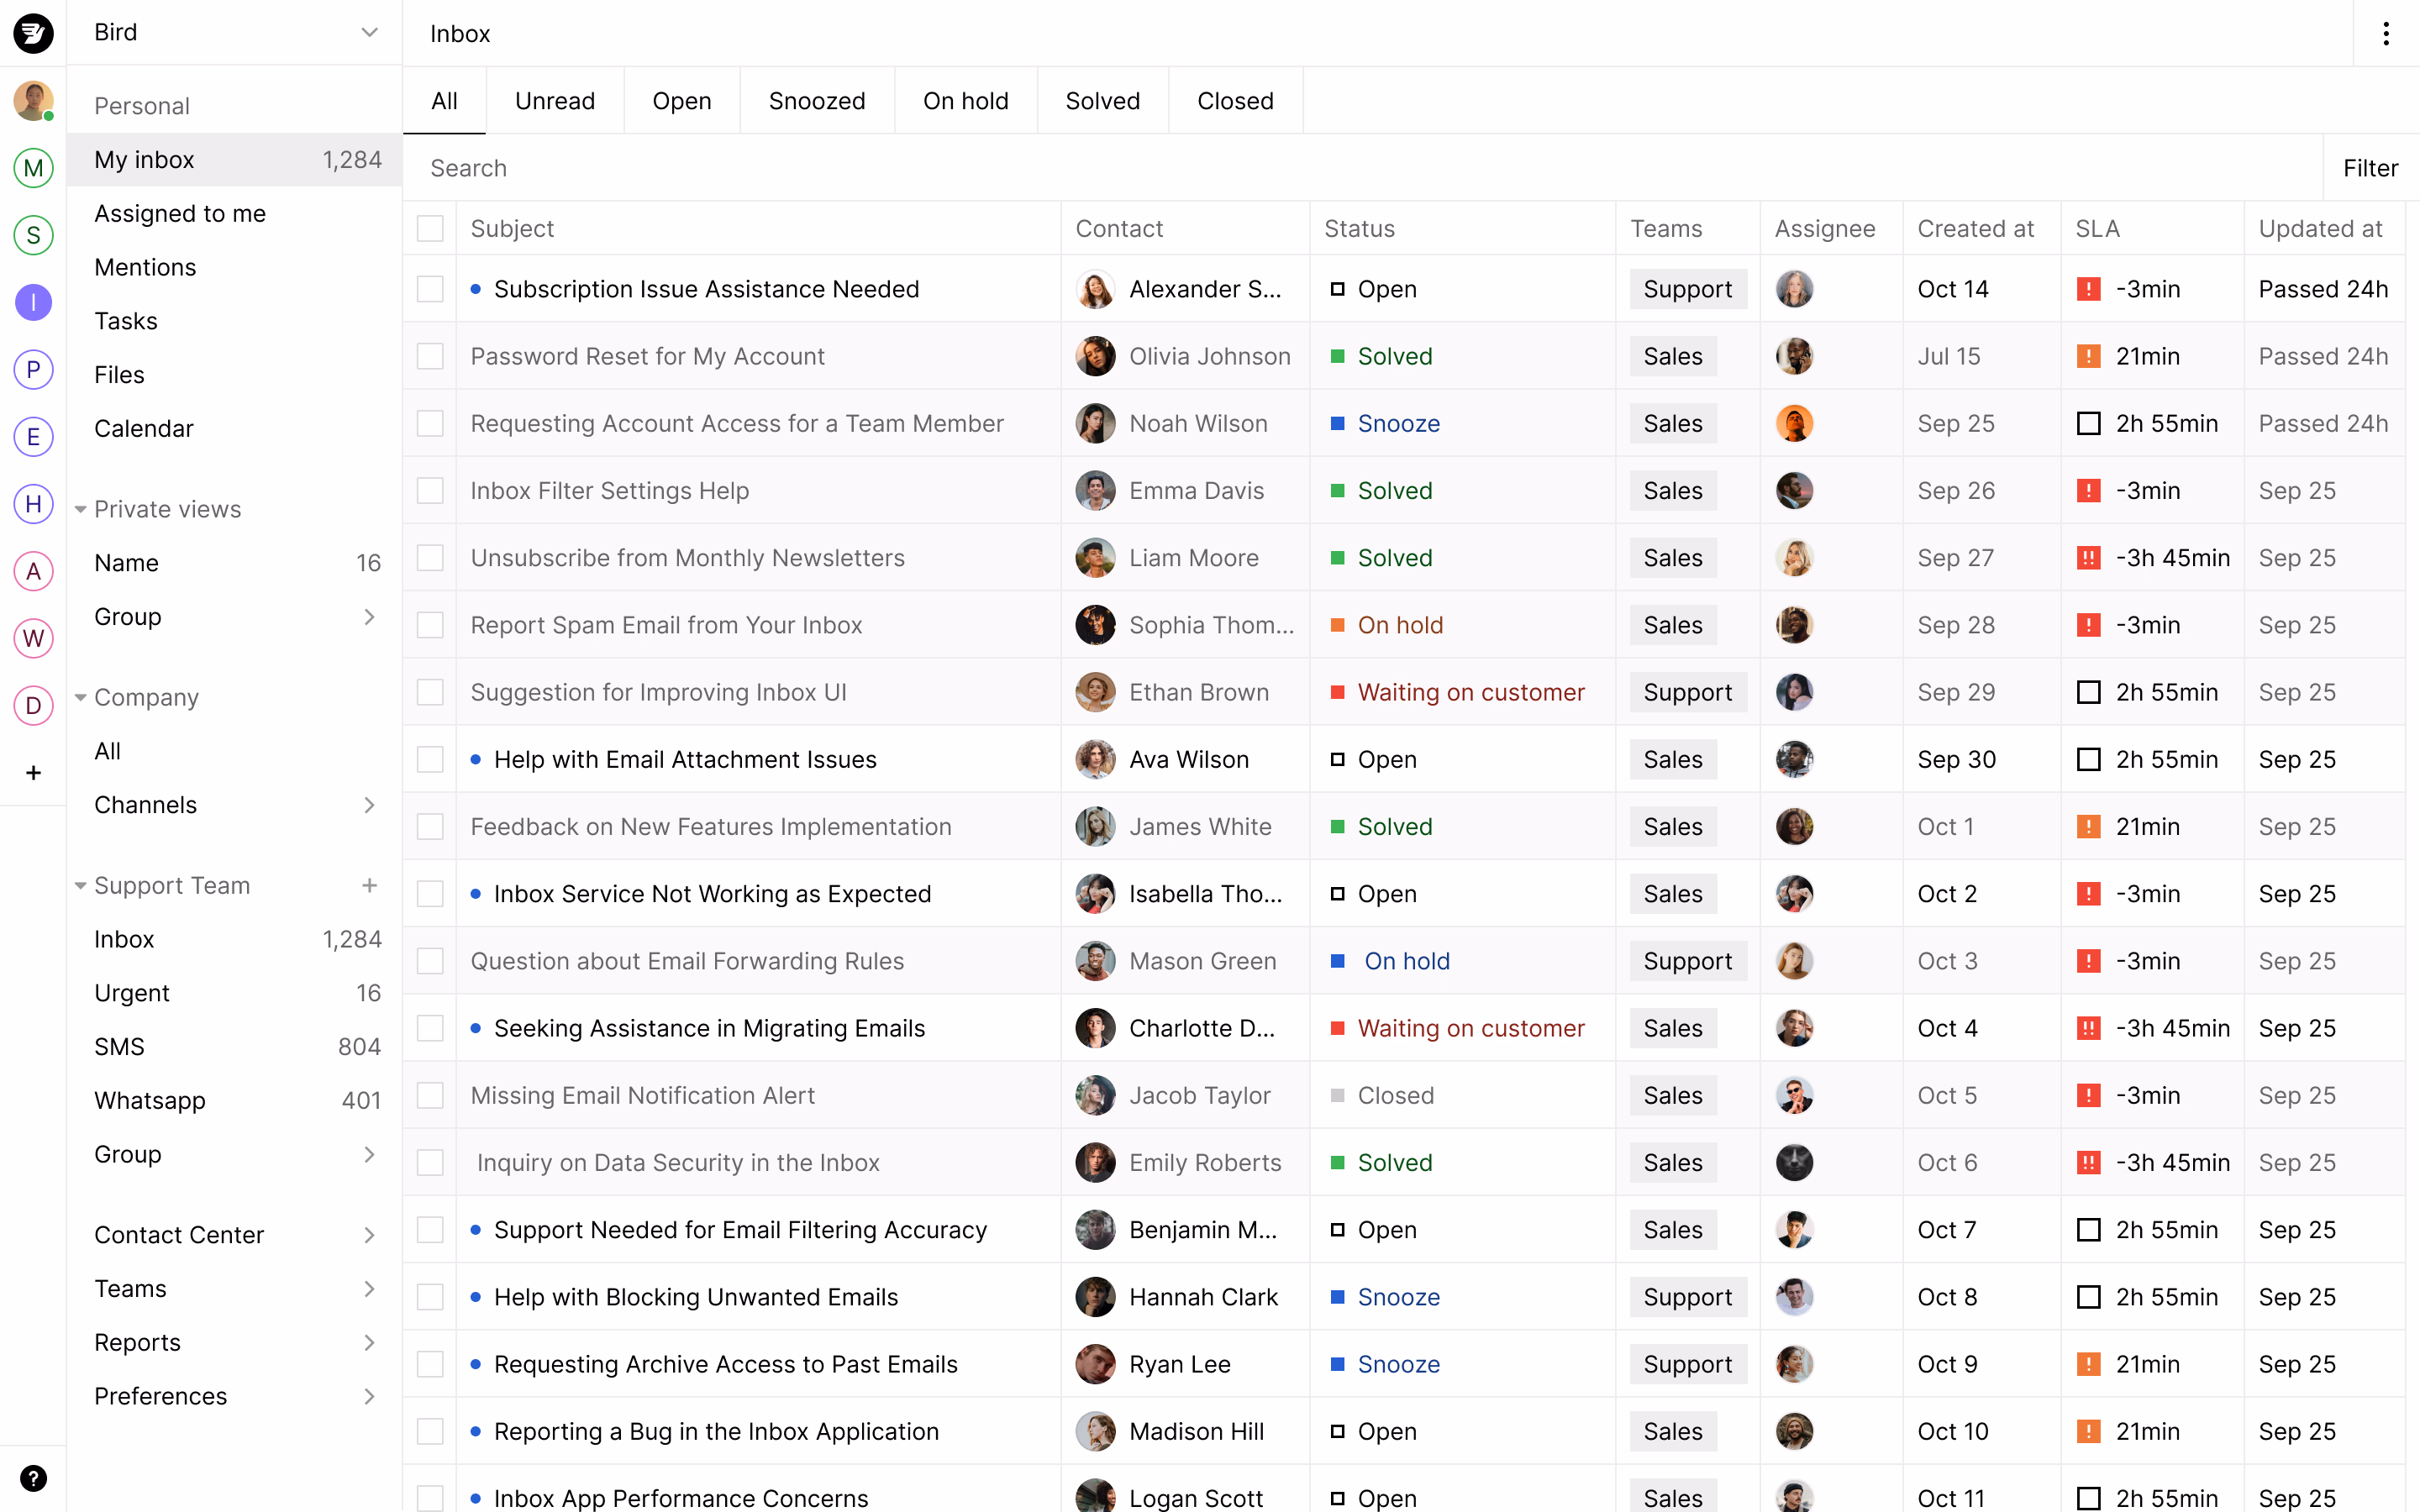2420x1512 pixels.
Task: Open the three-dot more options menu
Action: click(2385, 33)
